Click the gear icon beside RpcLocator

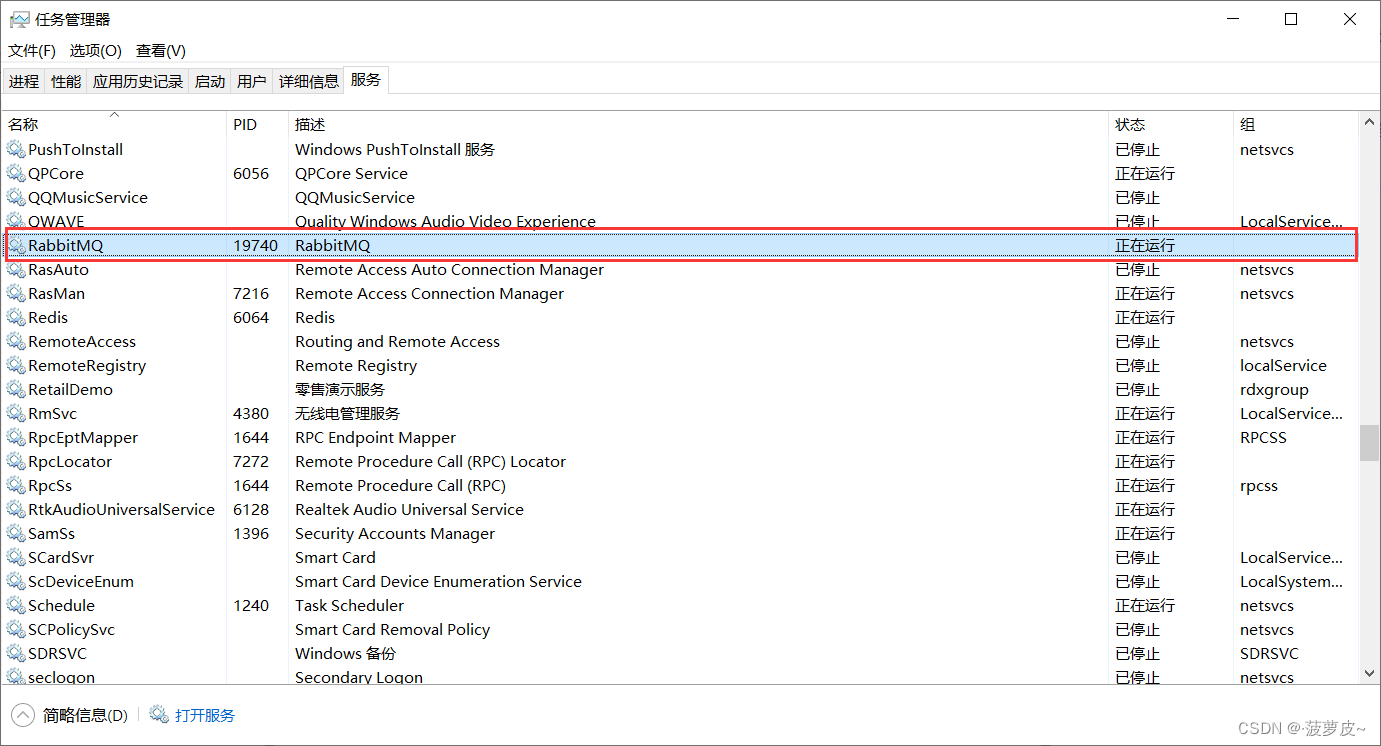coord(16,462)
